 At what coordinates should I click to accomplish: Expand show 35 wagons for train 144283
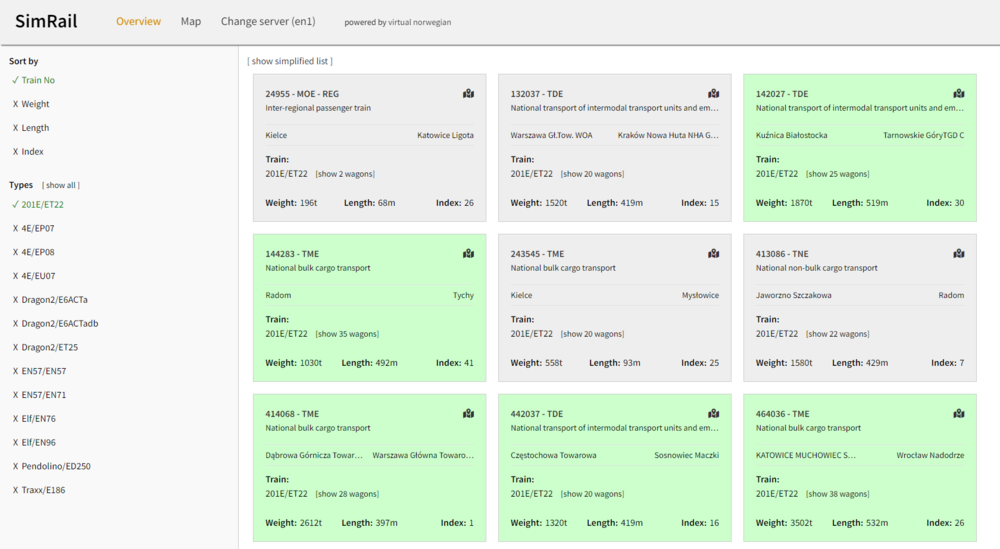(x=348, y=334)
